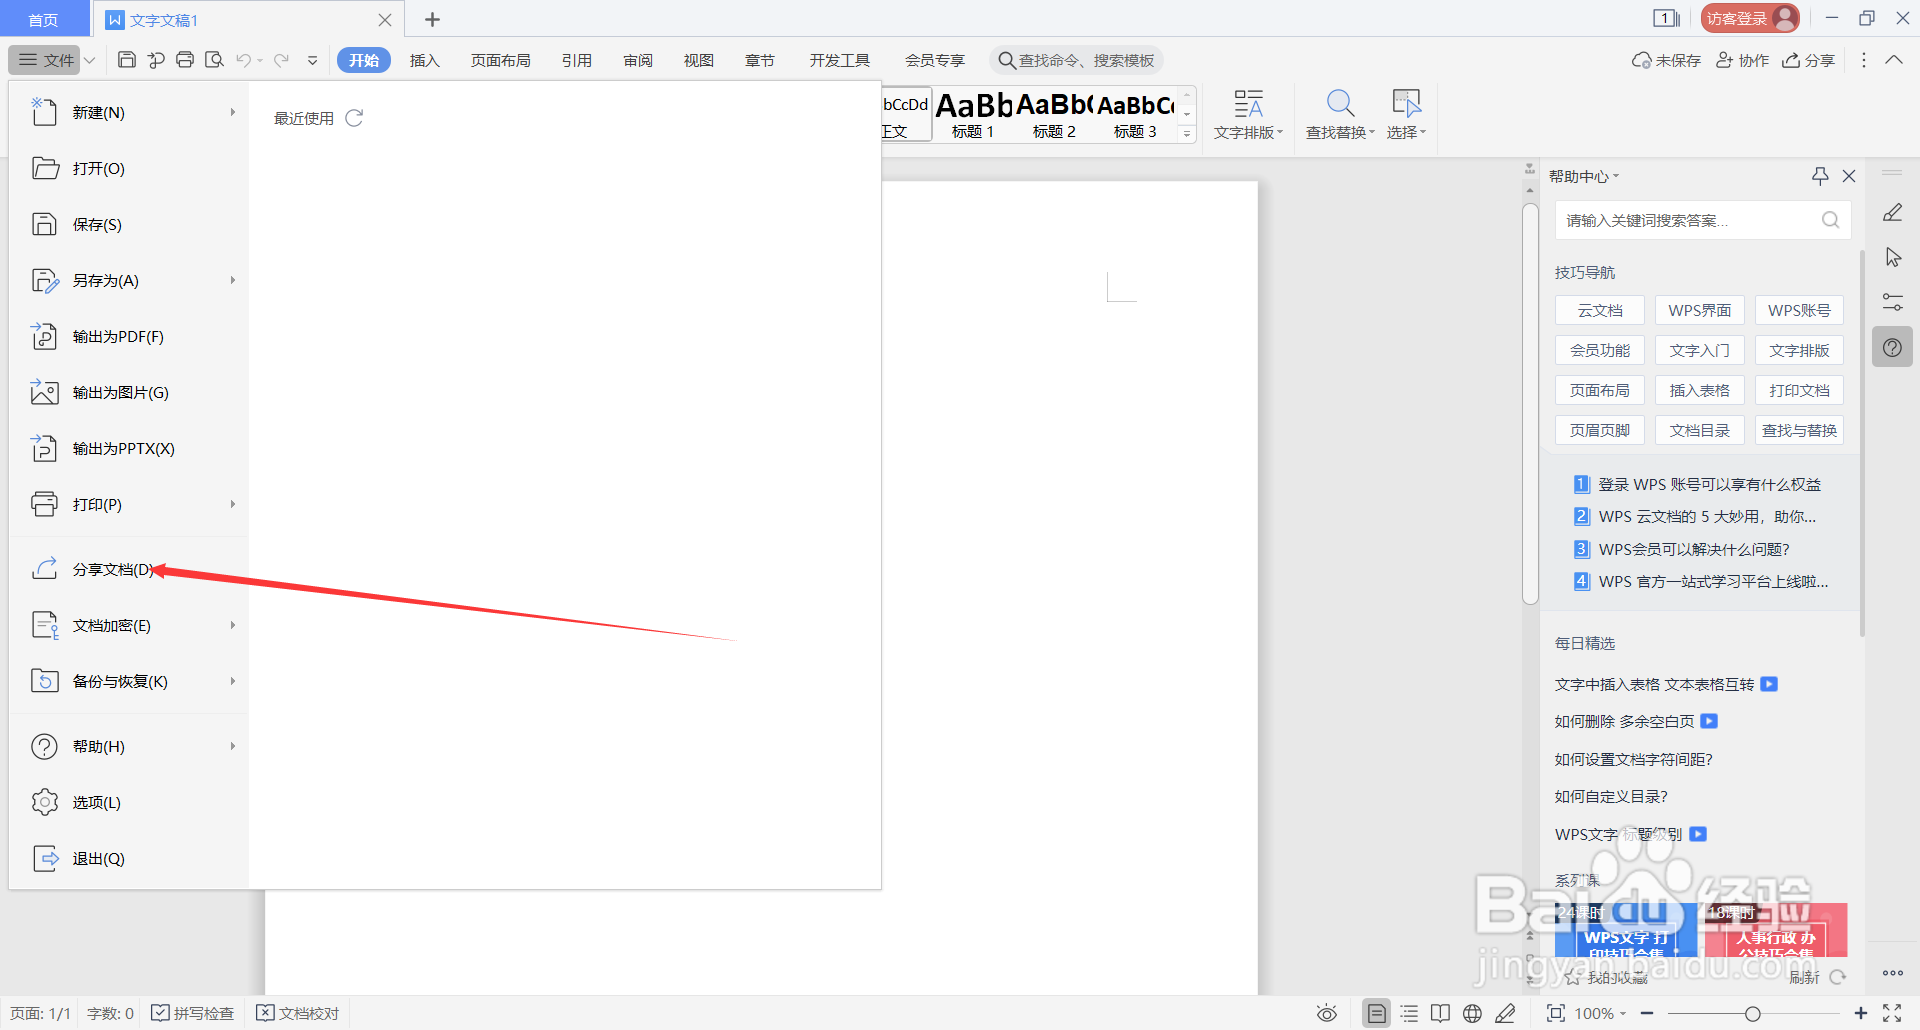Screen dimensions: 1920x1030
Task: Expand the New (新建) submenu
Action: [x=232, y=112]
